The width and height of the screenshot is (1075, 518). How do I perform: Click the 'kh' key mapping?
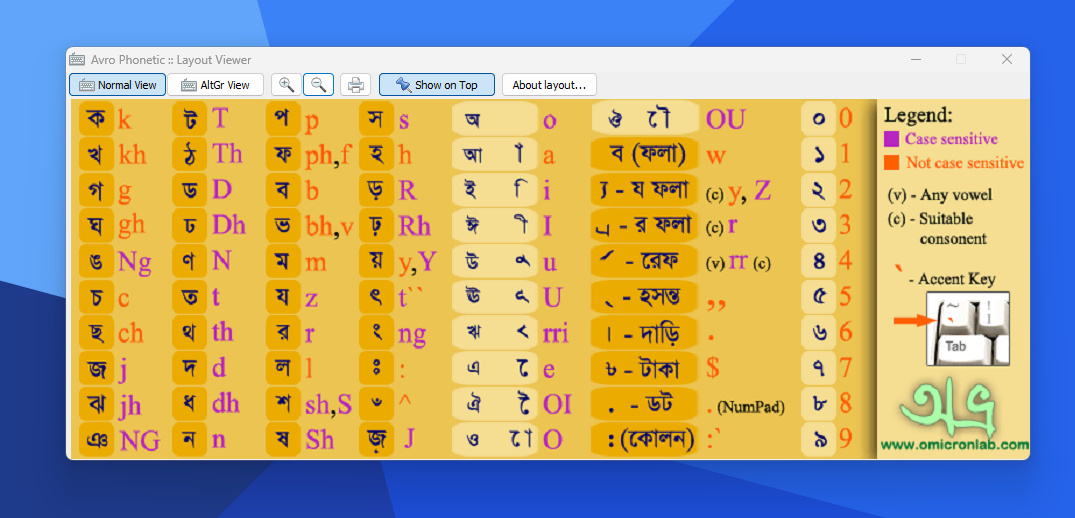click(x=132, y=155)
